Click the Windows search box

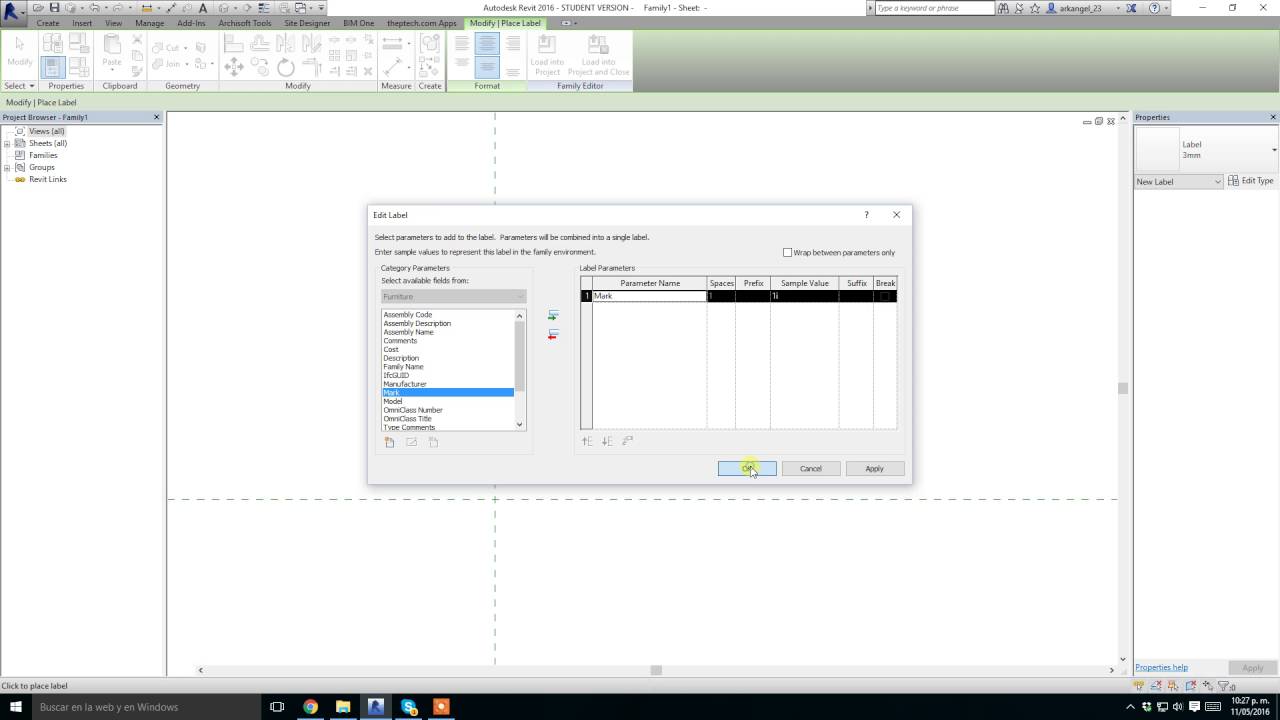pyautogui.click(x=146, y=707)
